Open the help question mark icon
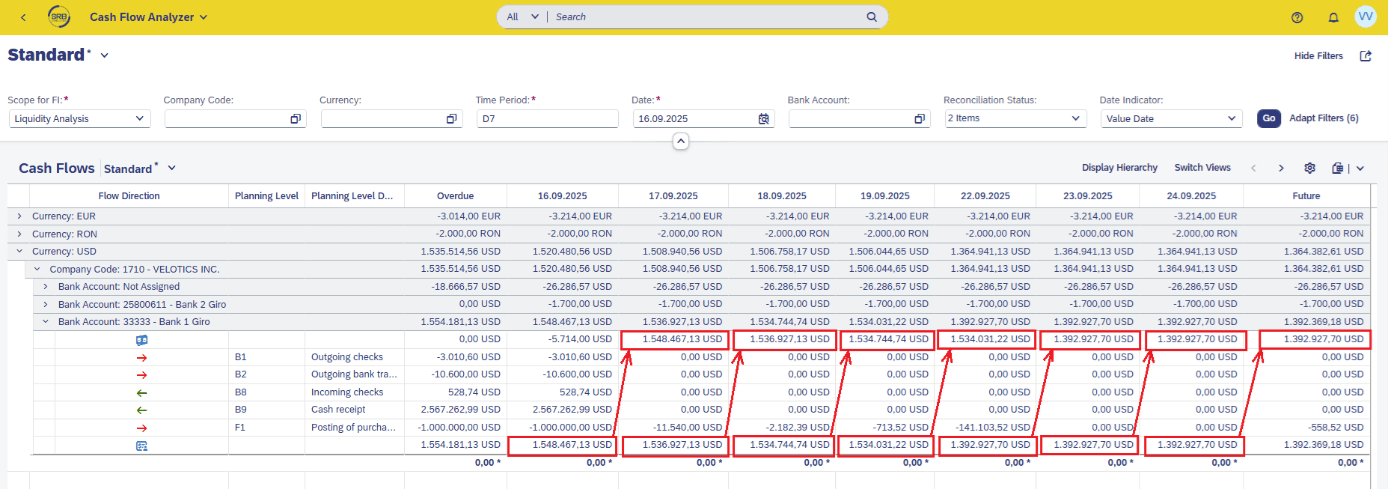The width and height of the screenshot is (1388, 489). [1297, 17]
